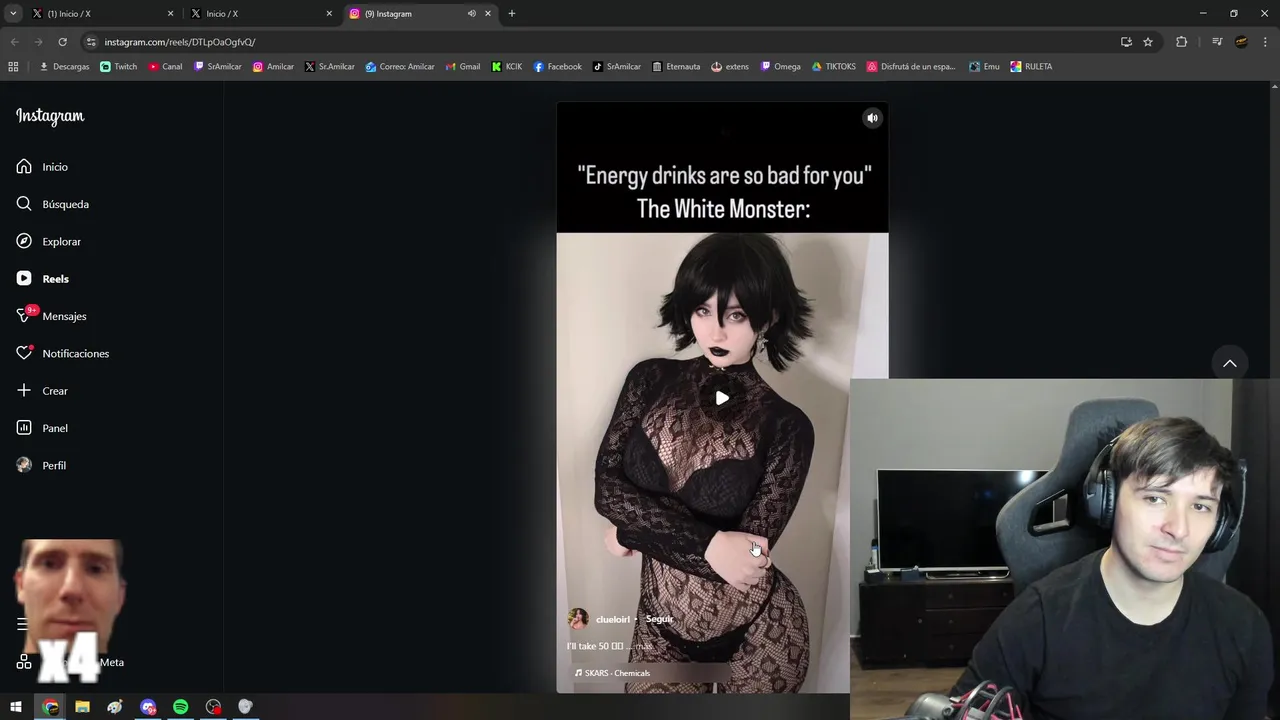
Task: Open the Emu bookmark
Action: tap(984, 67)
